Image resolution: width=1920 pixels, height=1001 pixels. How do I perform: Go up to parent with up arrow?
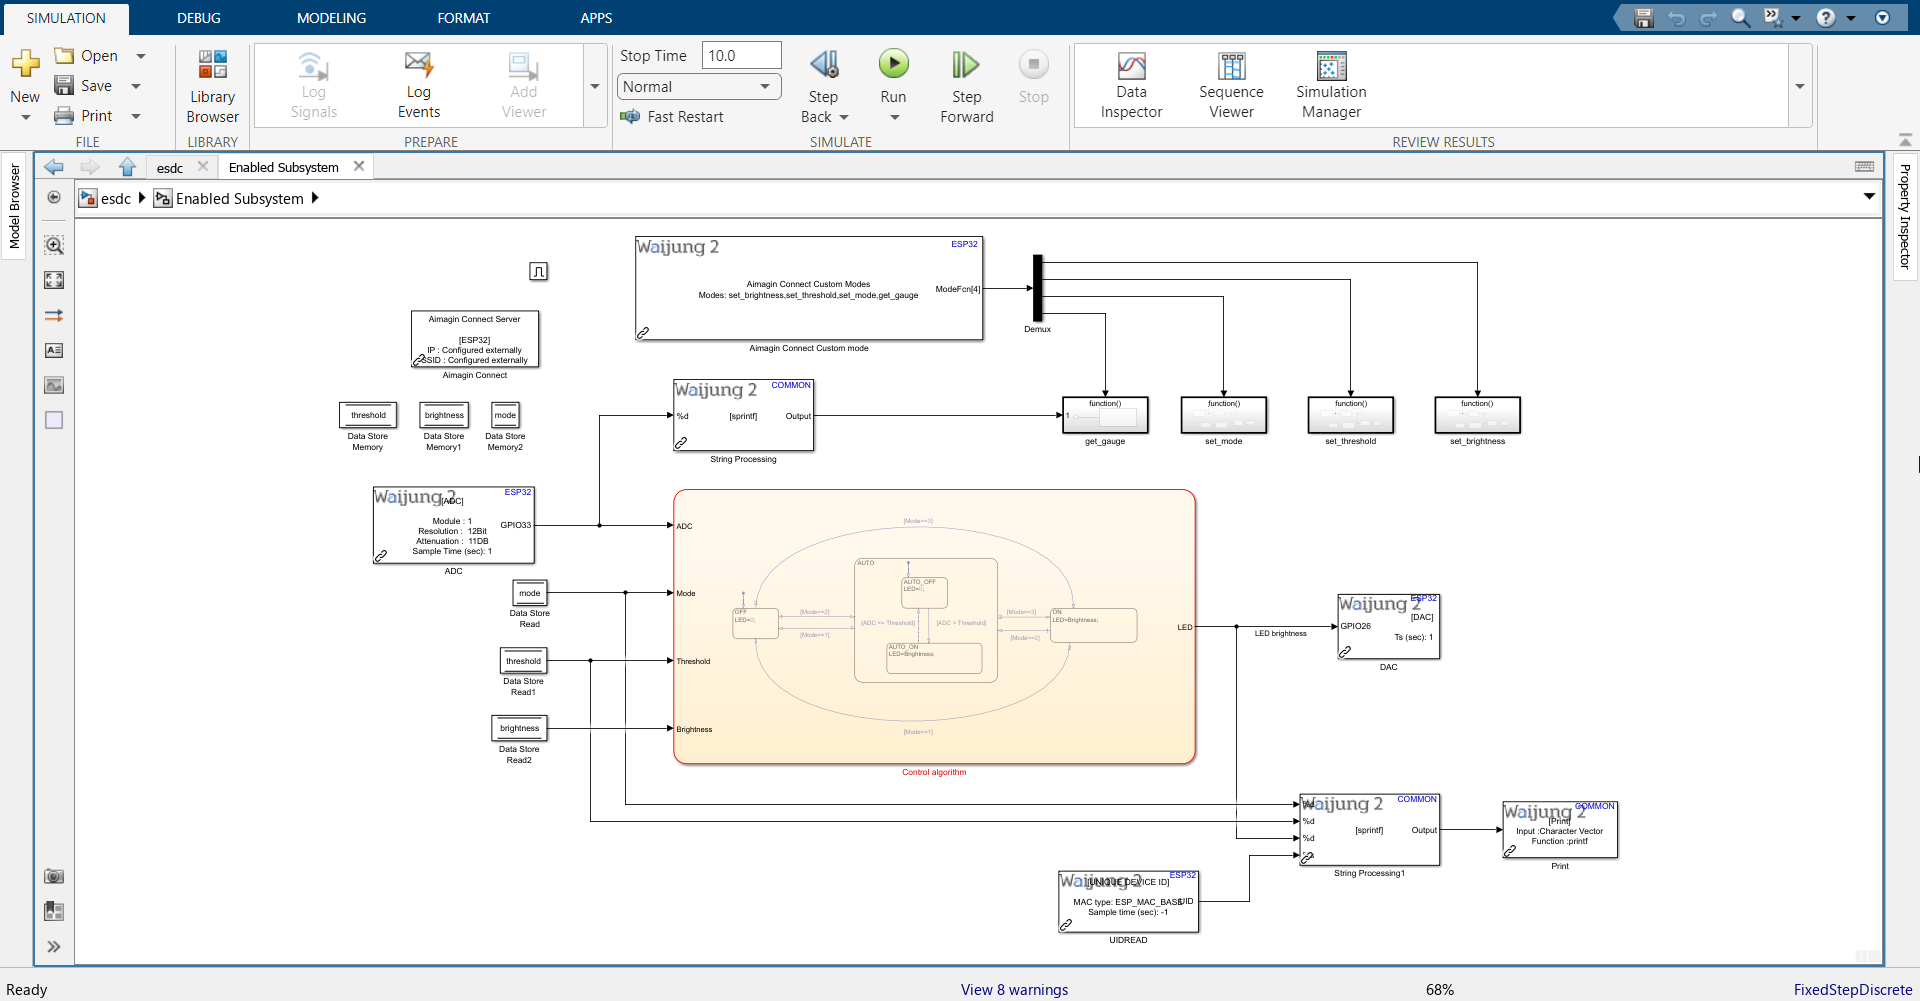(127, 167)
